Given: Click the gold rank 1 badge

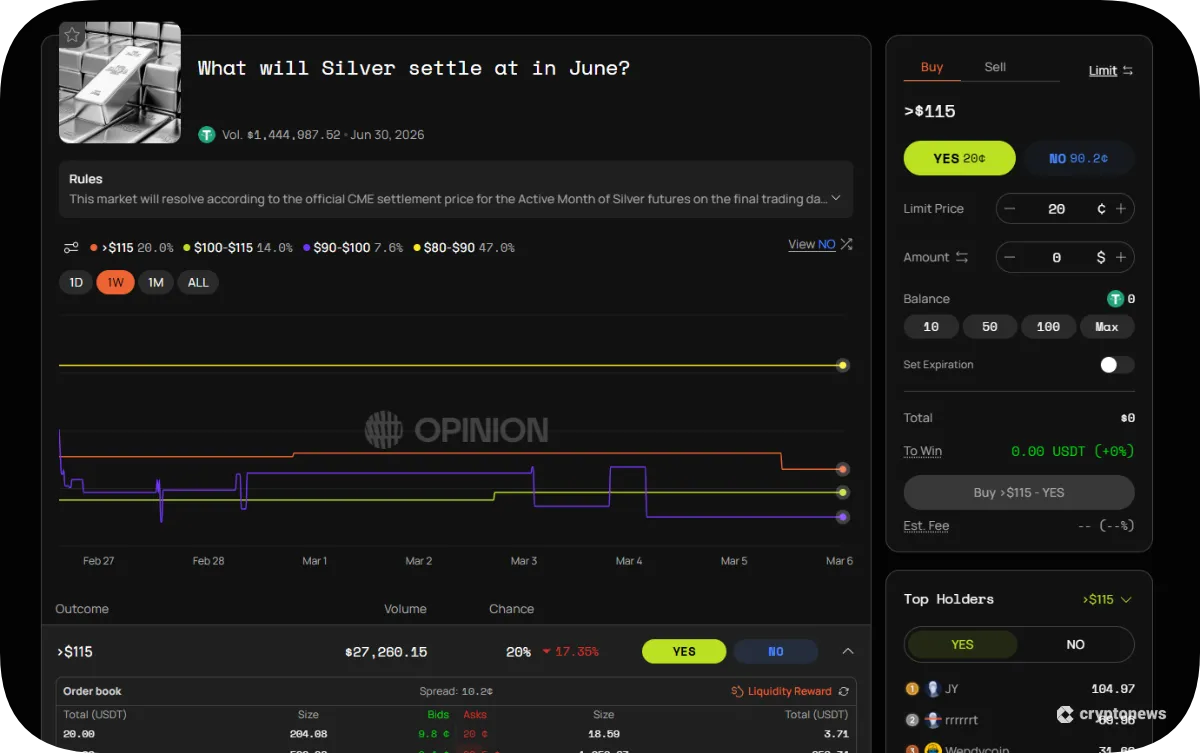Looking at the screenshot, I should pyautogui.click(x=911, y=688).
